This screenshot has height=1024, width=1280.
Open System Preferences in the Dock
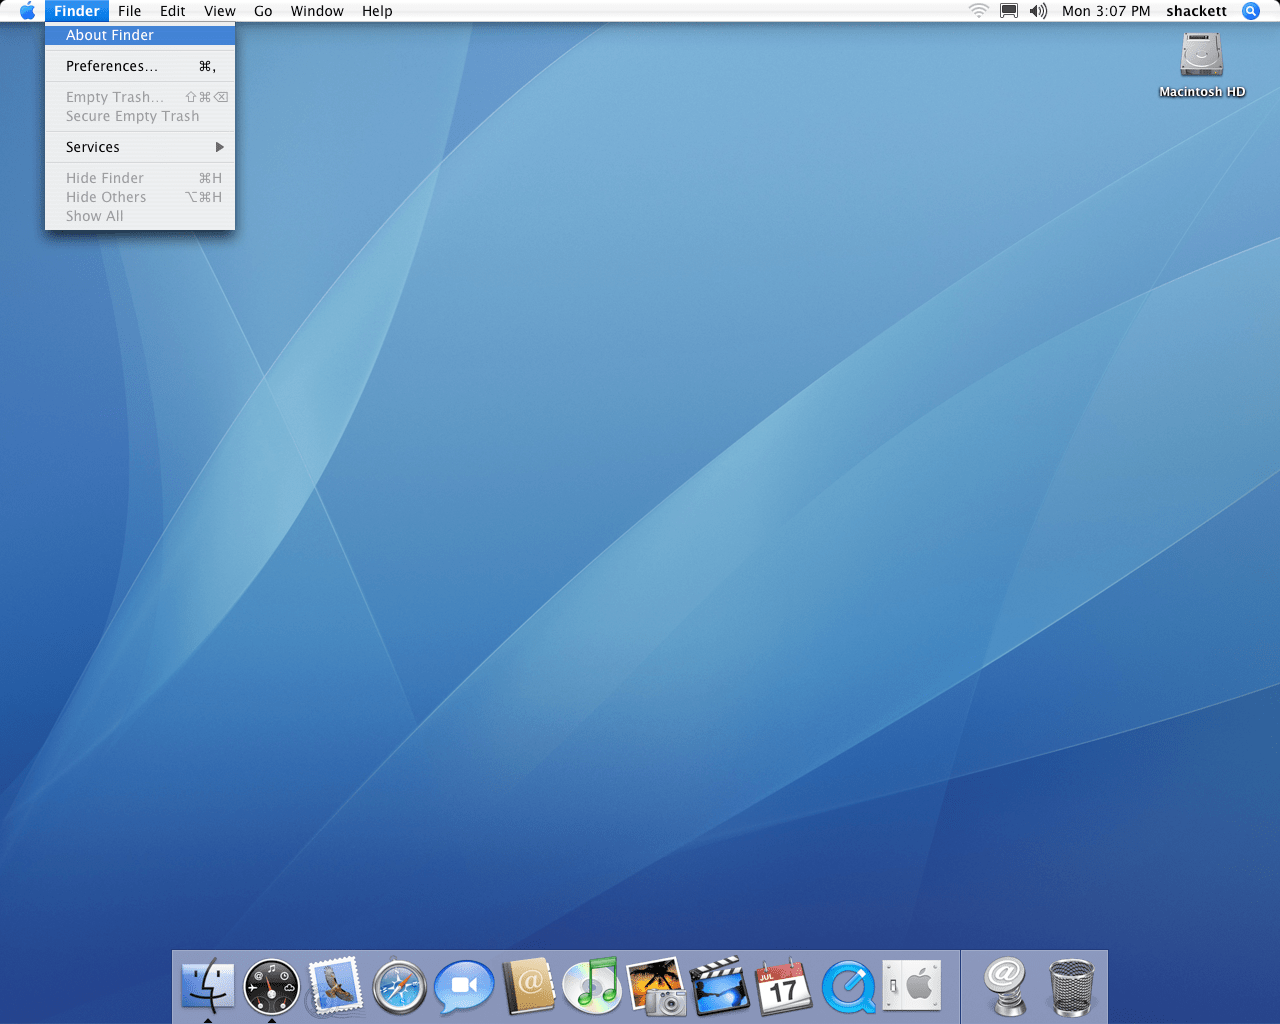click(912, 986)
